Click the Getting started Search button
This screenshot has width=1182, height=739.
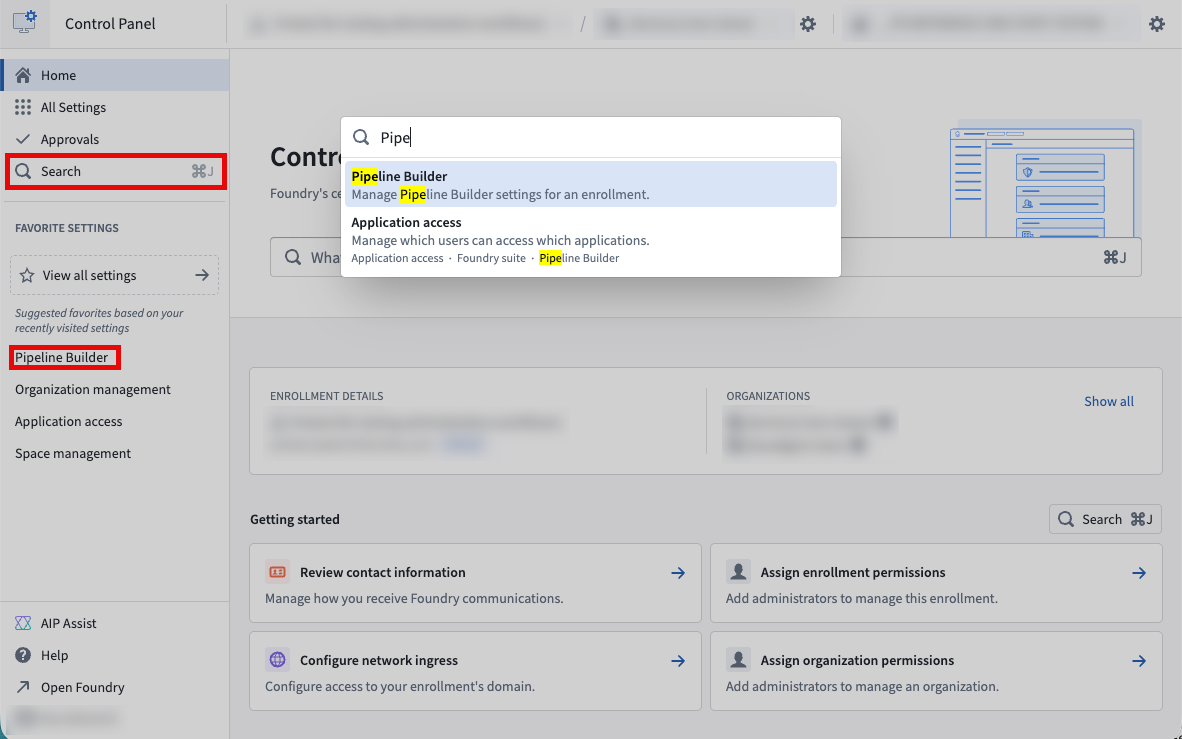coord(1105,519)
